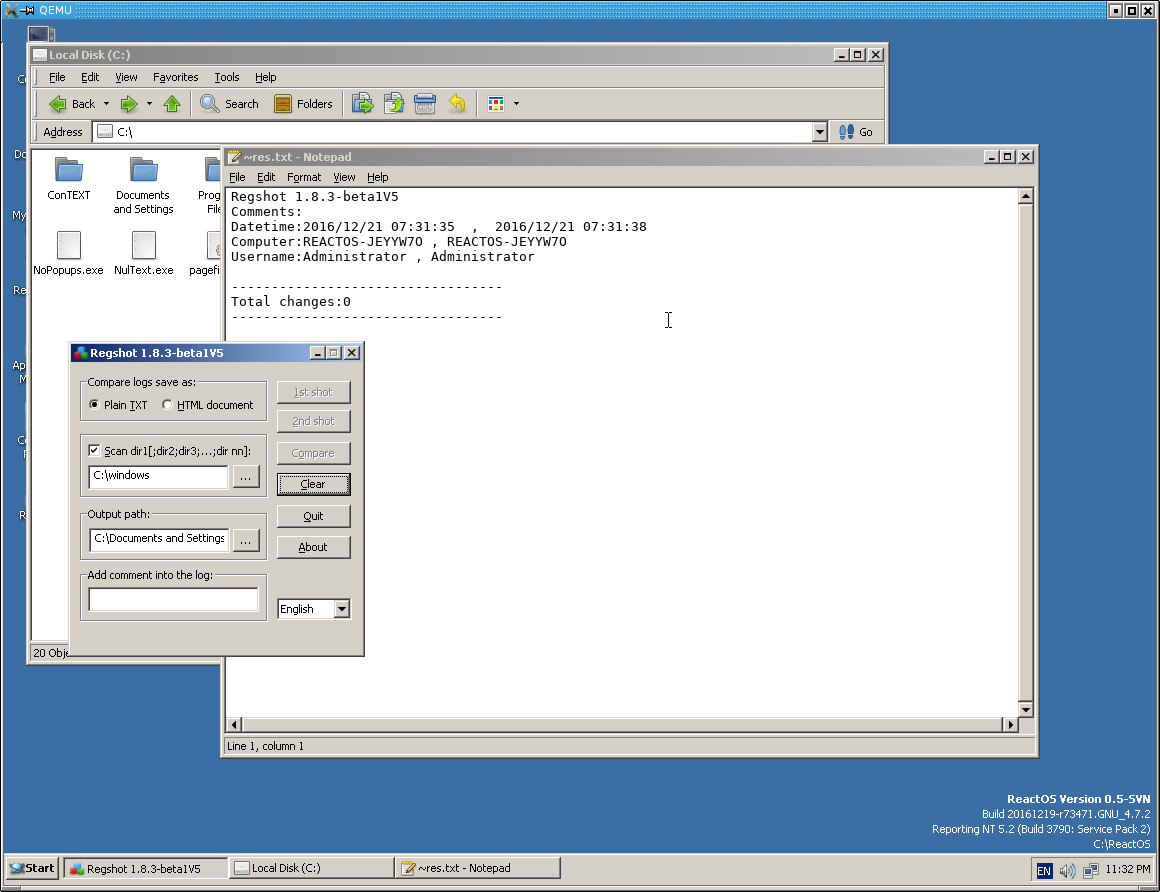Image resolution: width=1160 pixels, height=892 pixels.
Task: Open the Start menu
Action: pos(32,868)
